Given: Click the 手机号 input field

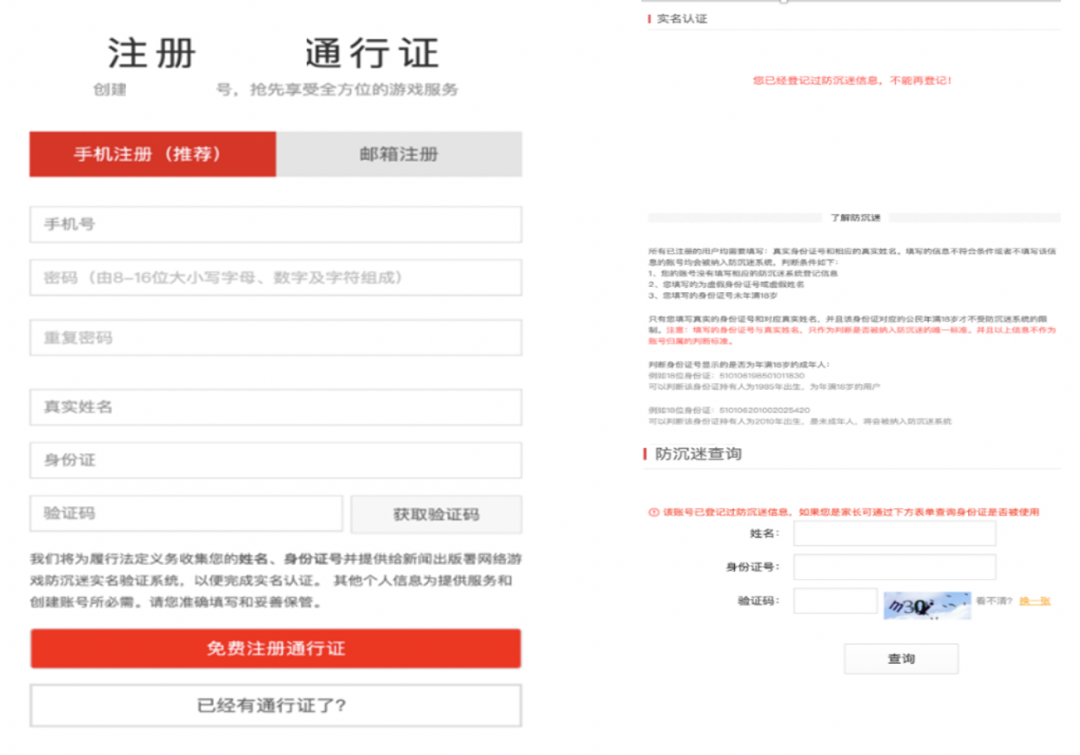Looking at the screenshot, I should click(x=275, y=224).
